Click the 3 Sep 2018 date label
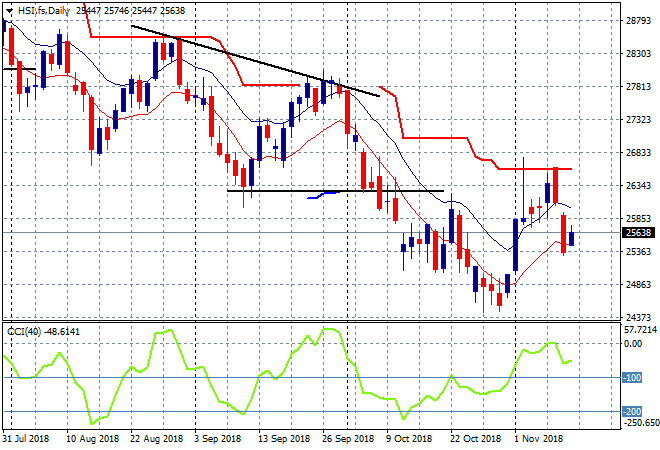The height and width of the screenshot is (450, 660). pos(217,439)
